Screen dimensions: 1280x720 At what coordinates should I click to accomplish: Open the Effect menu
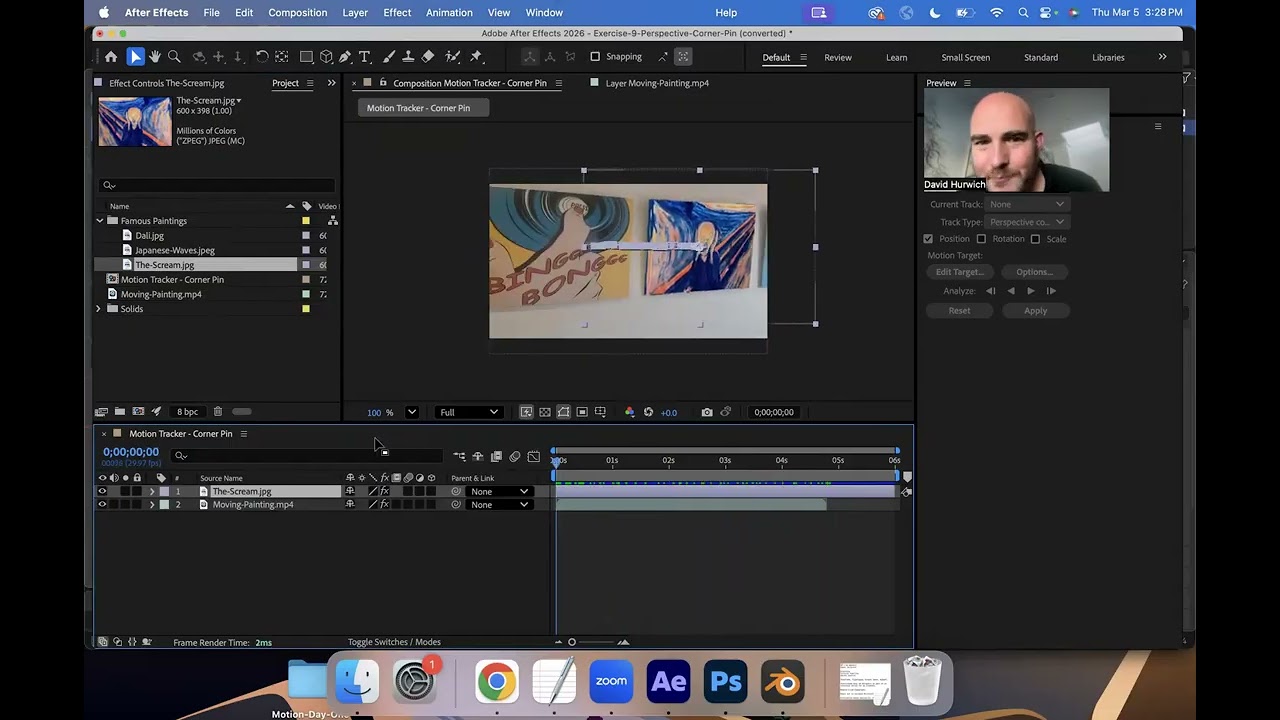(x=397, y=12)
